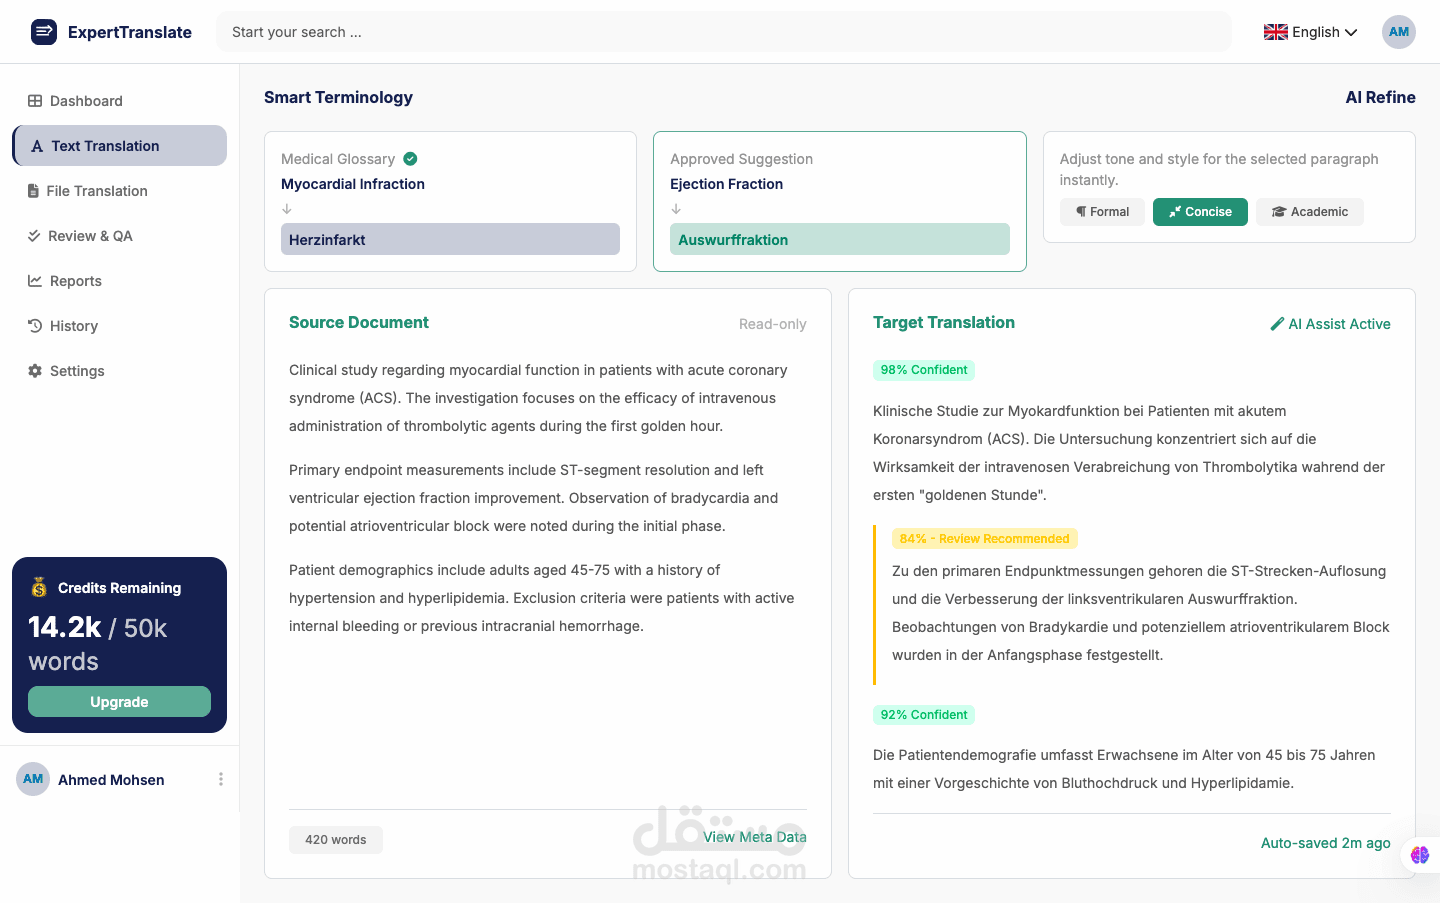Select the Ejection Fraction suggestion card
Image resolution: width=1440 pixels, height=903 pixels.
click(x=840, y=201)
